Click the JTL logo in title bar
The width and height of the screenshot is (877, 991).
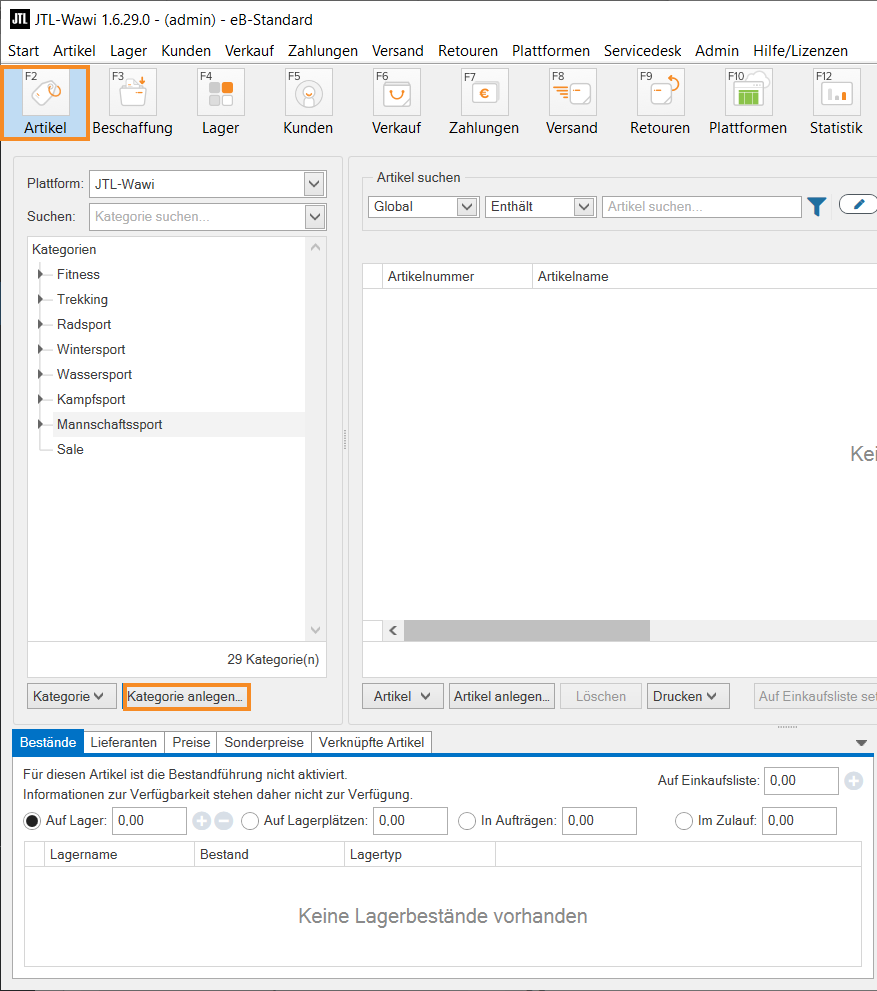click(20, 19)
